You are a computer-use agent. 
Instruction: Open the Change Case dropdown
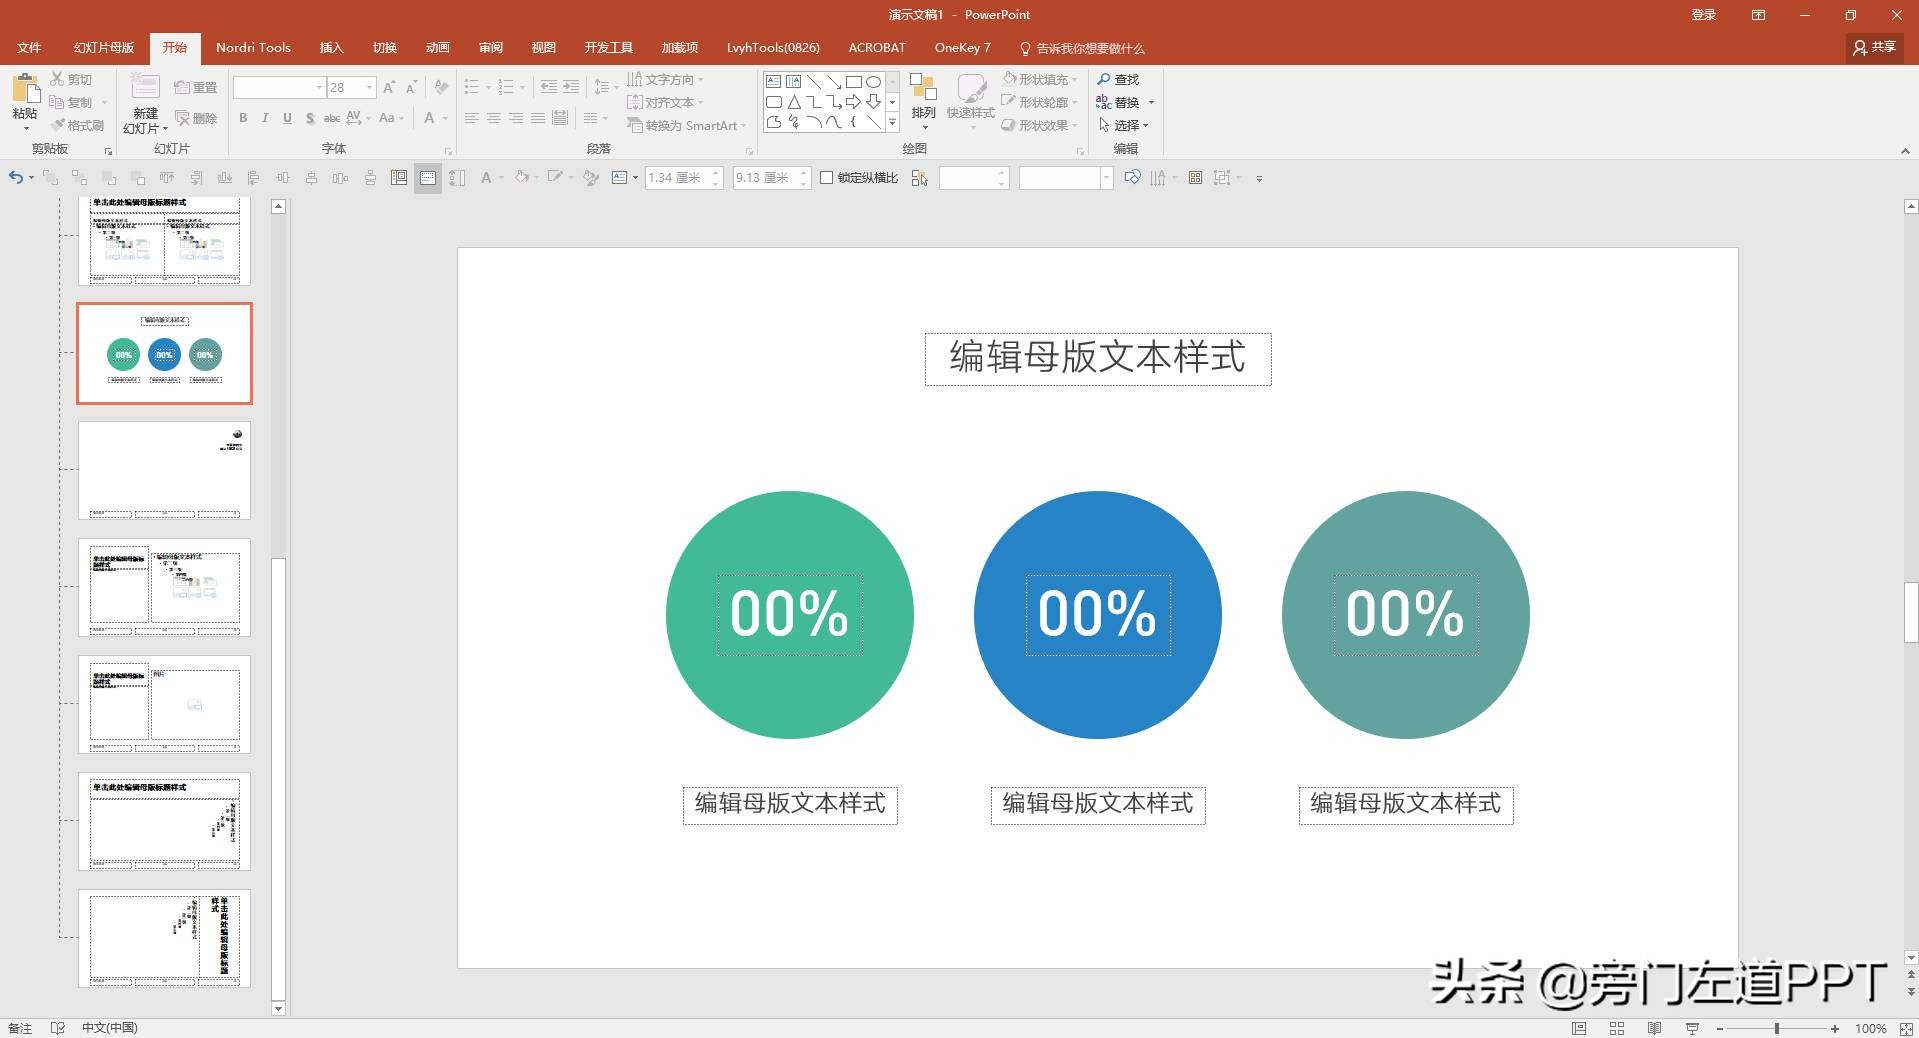pyautogui.click(x=391, y=118)
